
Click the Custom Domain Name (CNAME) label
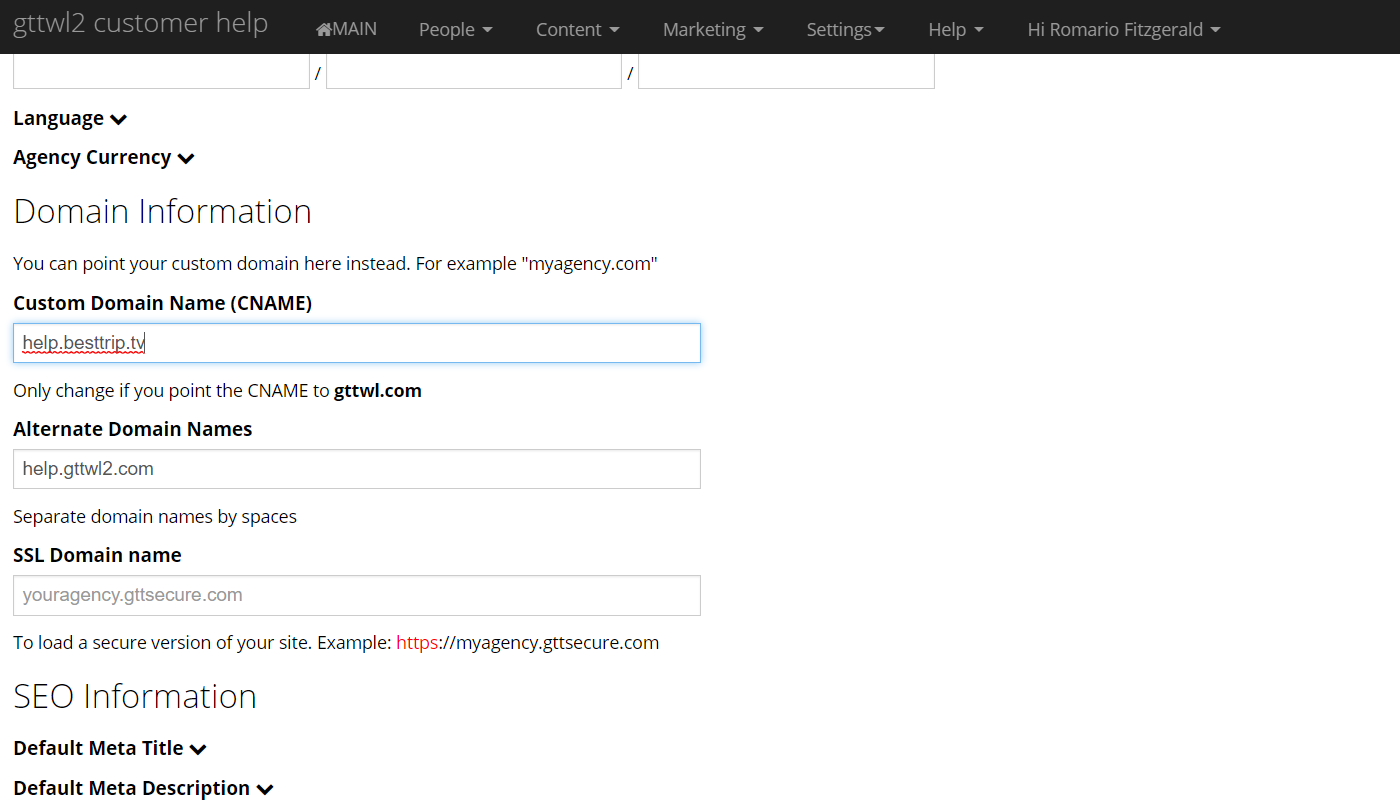tap(162, 303)
